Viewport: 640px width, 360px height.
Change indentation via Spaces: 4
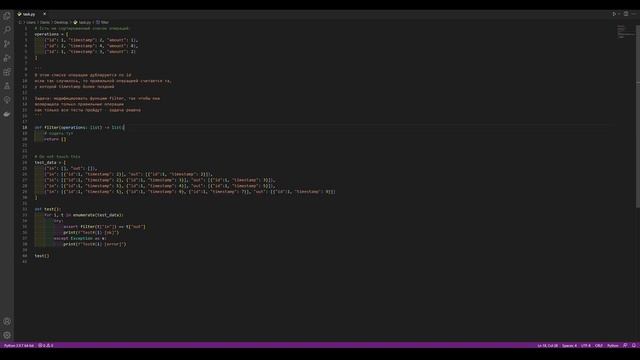(x=569, y=346)
